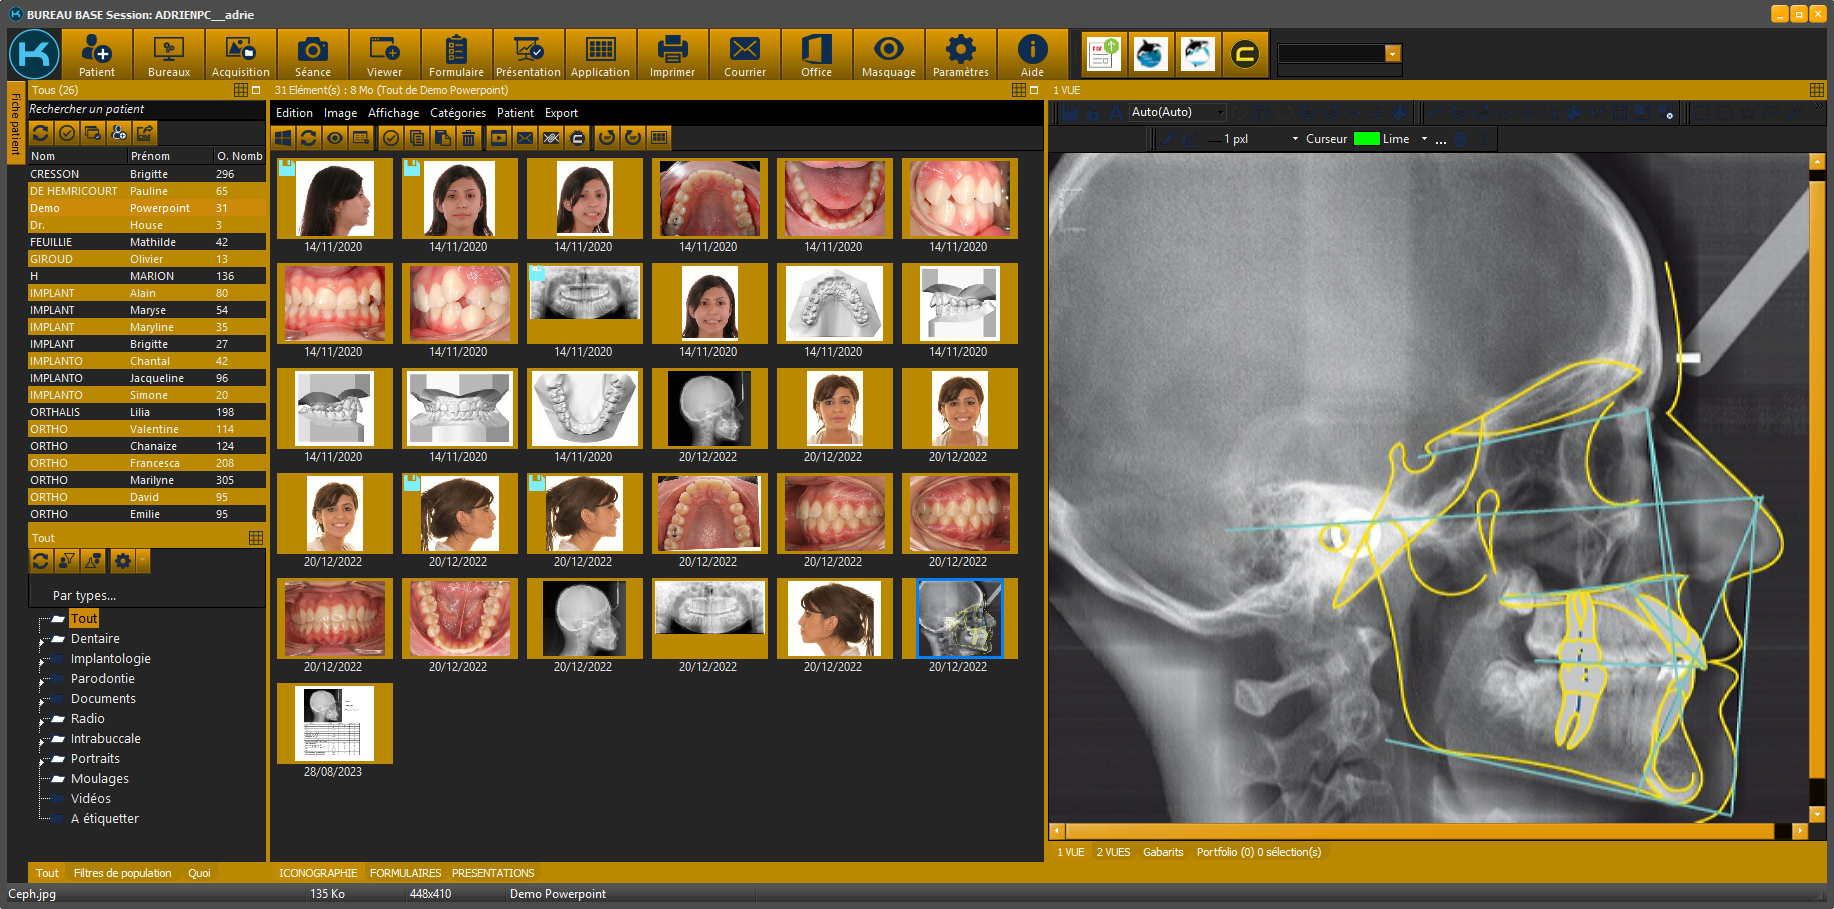
Task: Click the 2 VUES button
Action: pos(1113,852)
